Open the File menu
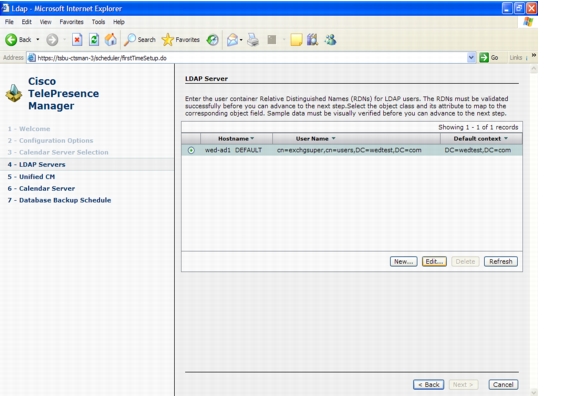 click(9, 22)
